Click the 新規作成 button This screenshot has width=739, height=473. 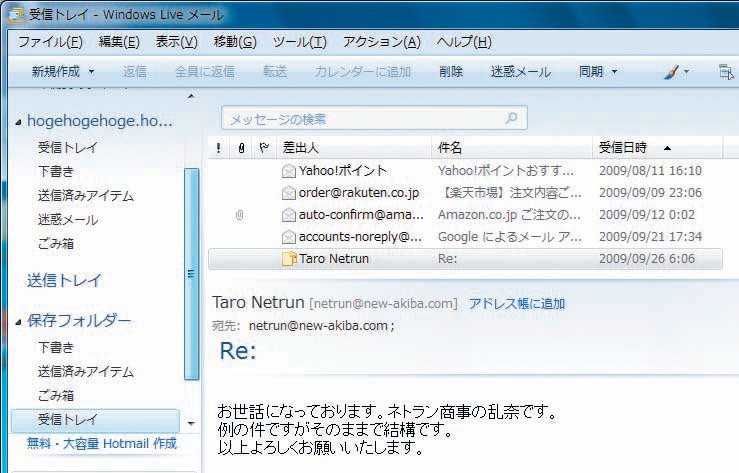coord(56,72)
